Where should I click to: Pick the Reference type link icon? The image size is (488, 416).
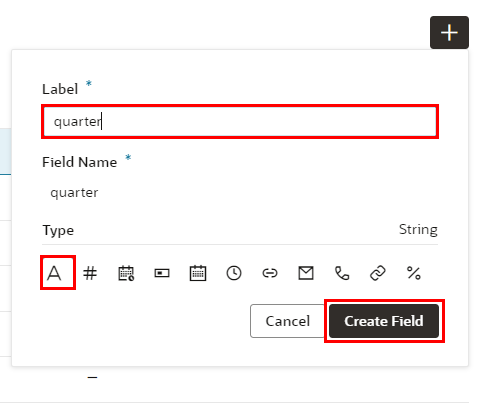[x=270, y=273]
